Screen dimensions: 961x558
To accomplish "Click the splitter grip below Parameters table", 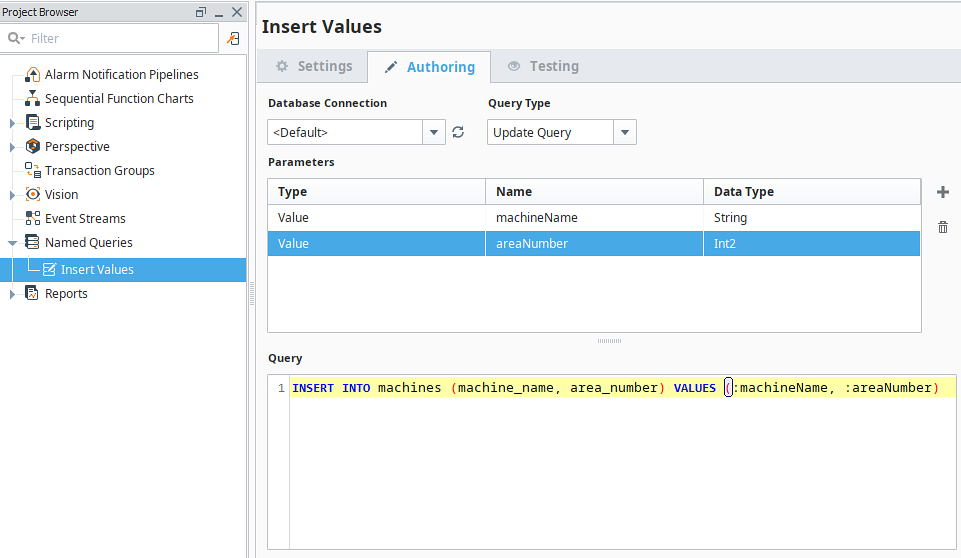I will pyautogui.click(x=609, y=341).
